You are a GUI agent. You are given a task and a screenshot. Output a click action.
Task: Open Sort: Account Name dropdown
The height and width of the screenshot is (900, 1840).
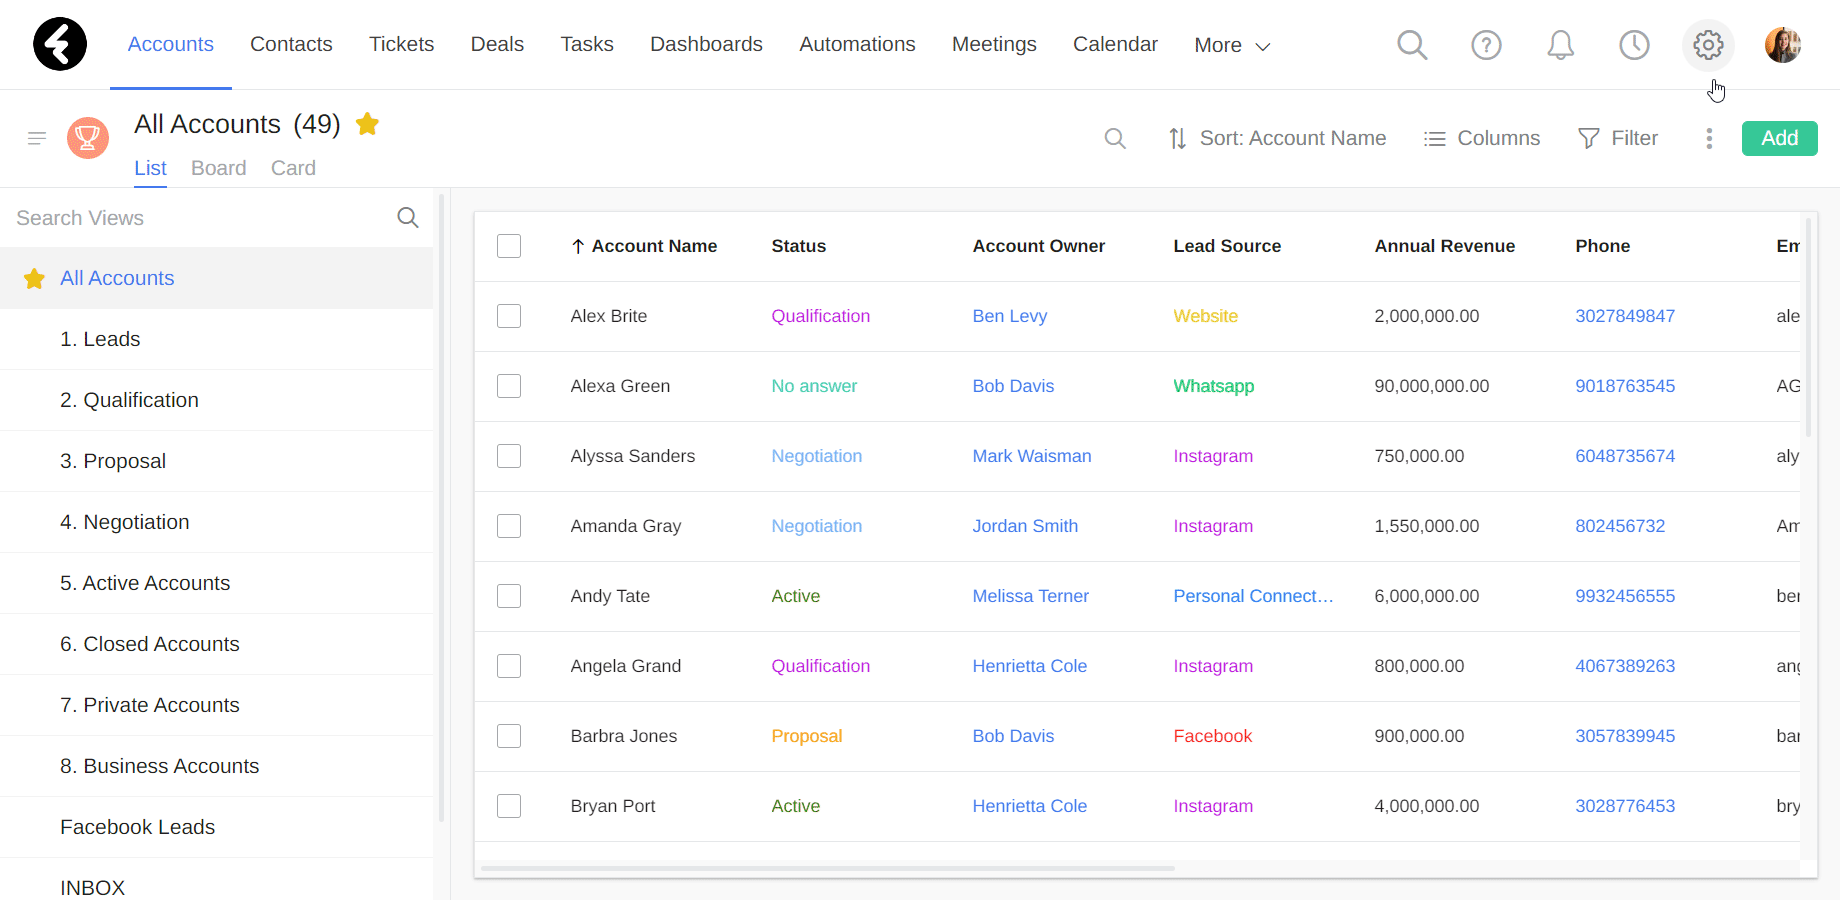tap(1278, 139)
